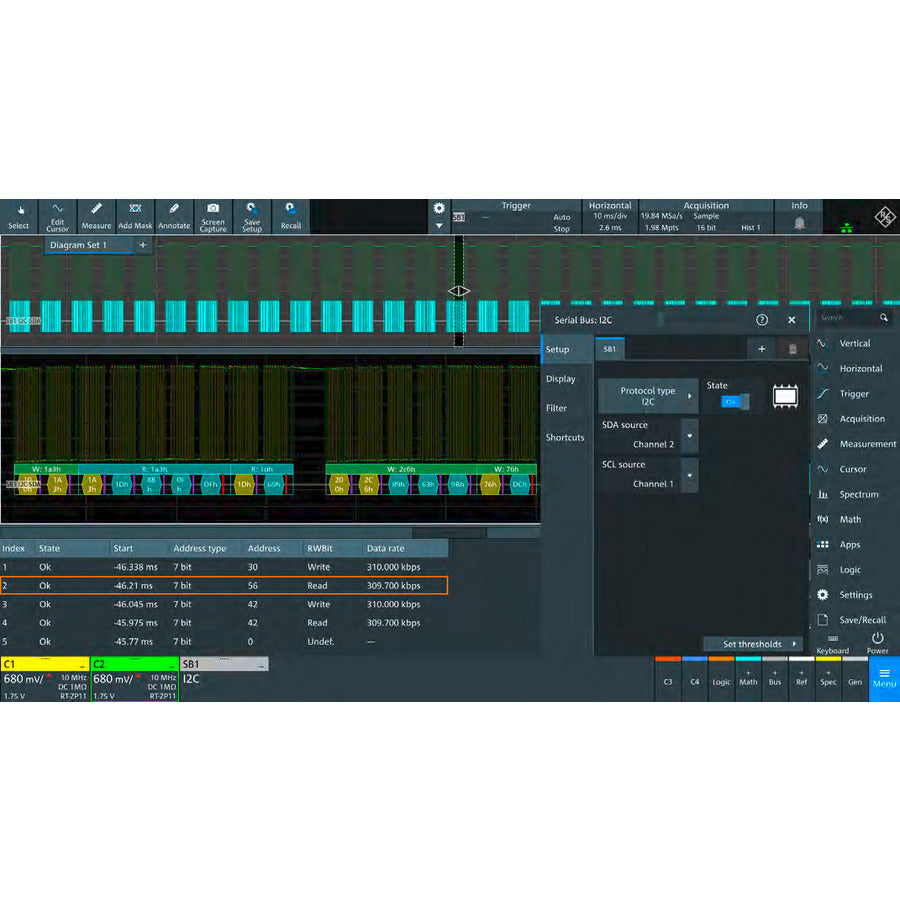Open the Annotate tool

click(x=173, y=218)
